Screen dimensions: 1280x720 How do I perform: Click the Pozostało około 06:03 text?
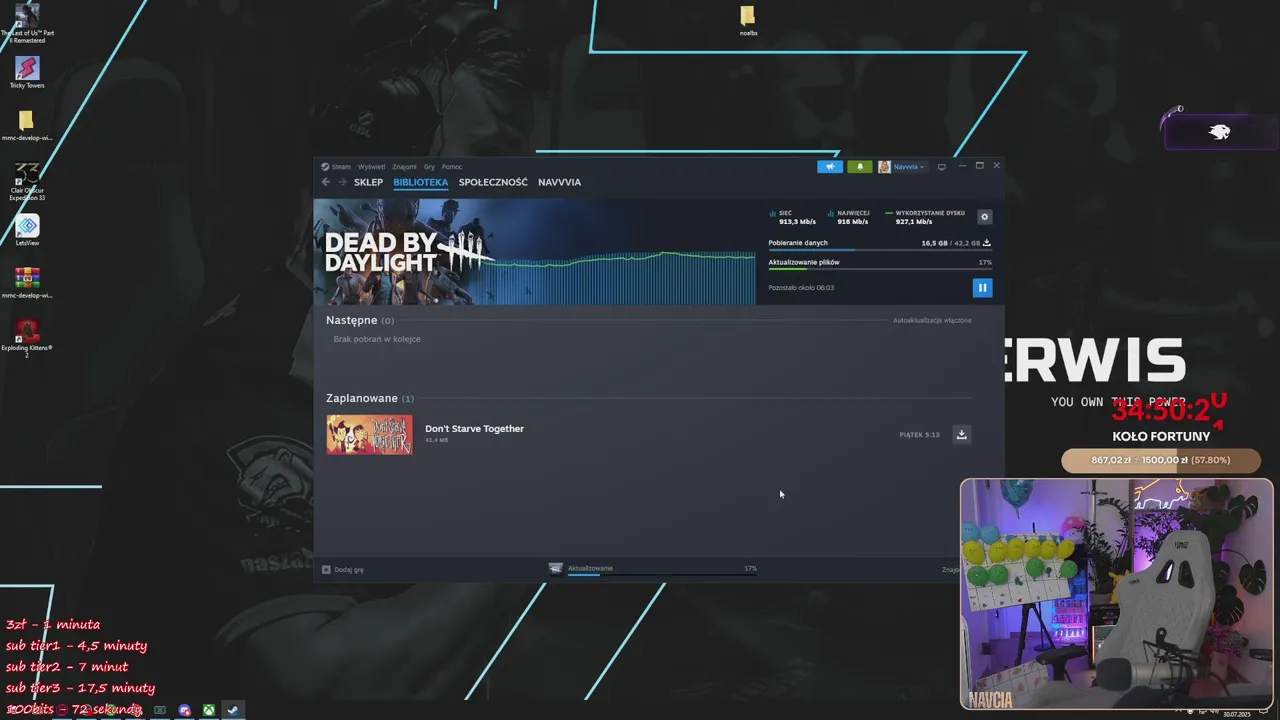click(801, 288)
